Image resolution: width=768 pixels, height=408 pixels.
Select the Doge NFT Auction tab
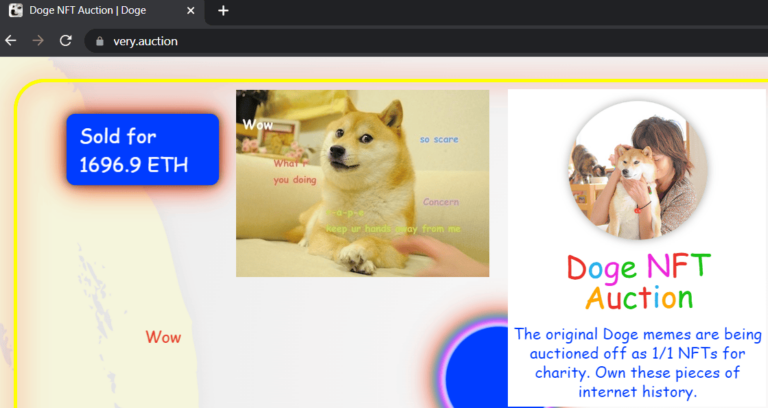click(104, 11)
